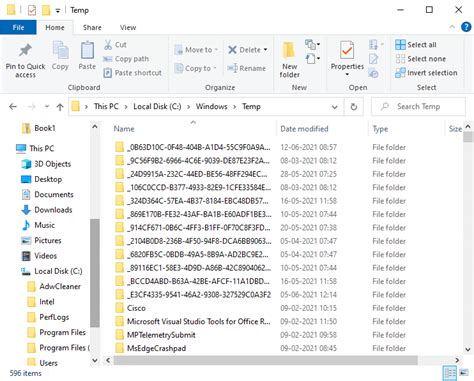Click Select none in ribbon
The height and width of the screenshot is (381, 474).
[x=420, y=59]
